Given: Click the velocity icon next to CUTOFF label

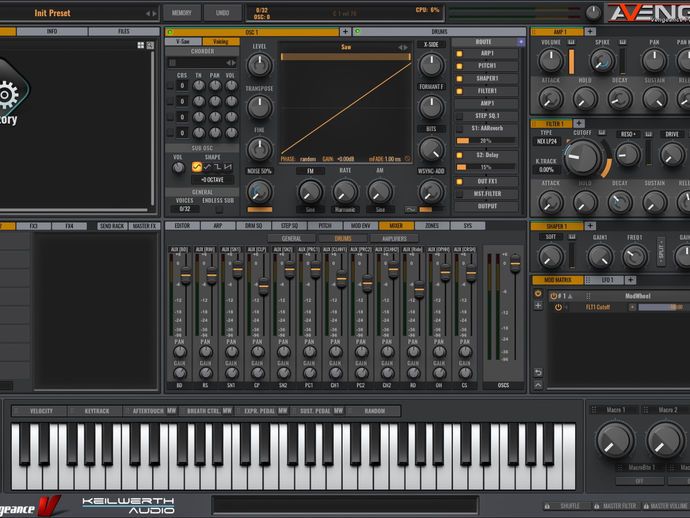Looking at the screenshot, I should tap(602, 133).
